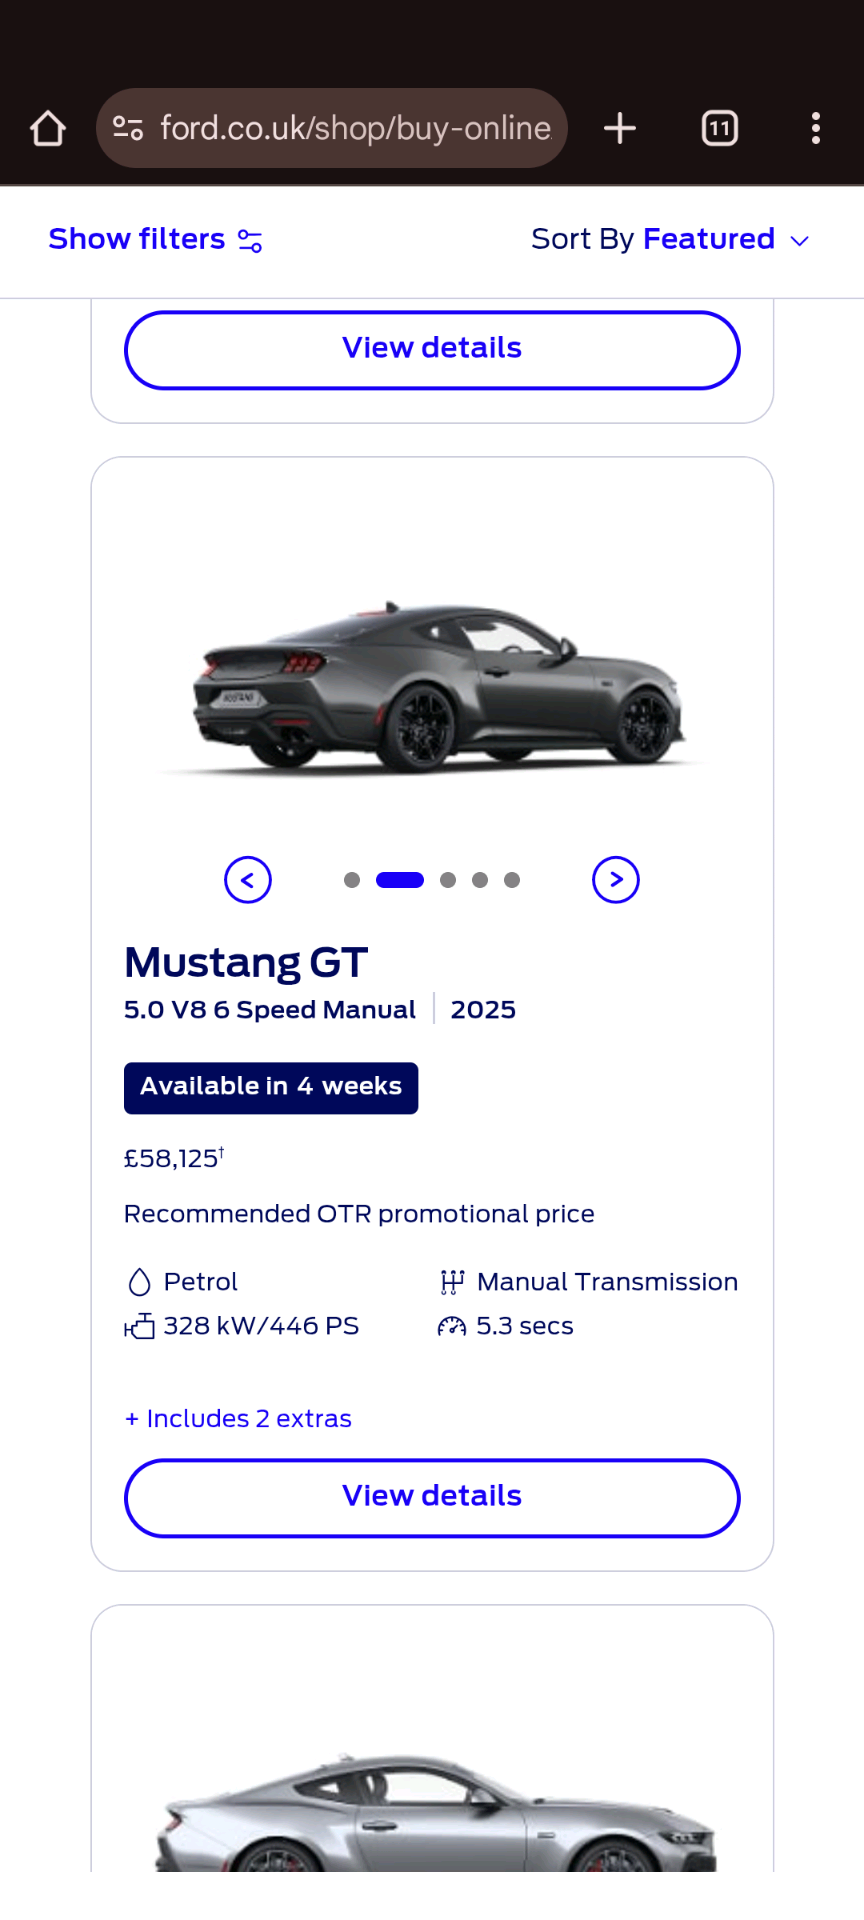Go to previous Mustang GT image
Screen dimensions: 864x1920
point(248,880)
